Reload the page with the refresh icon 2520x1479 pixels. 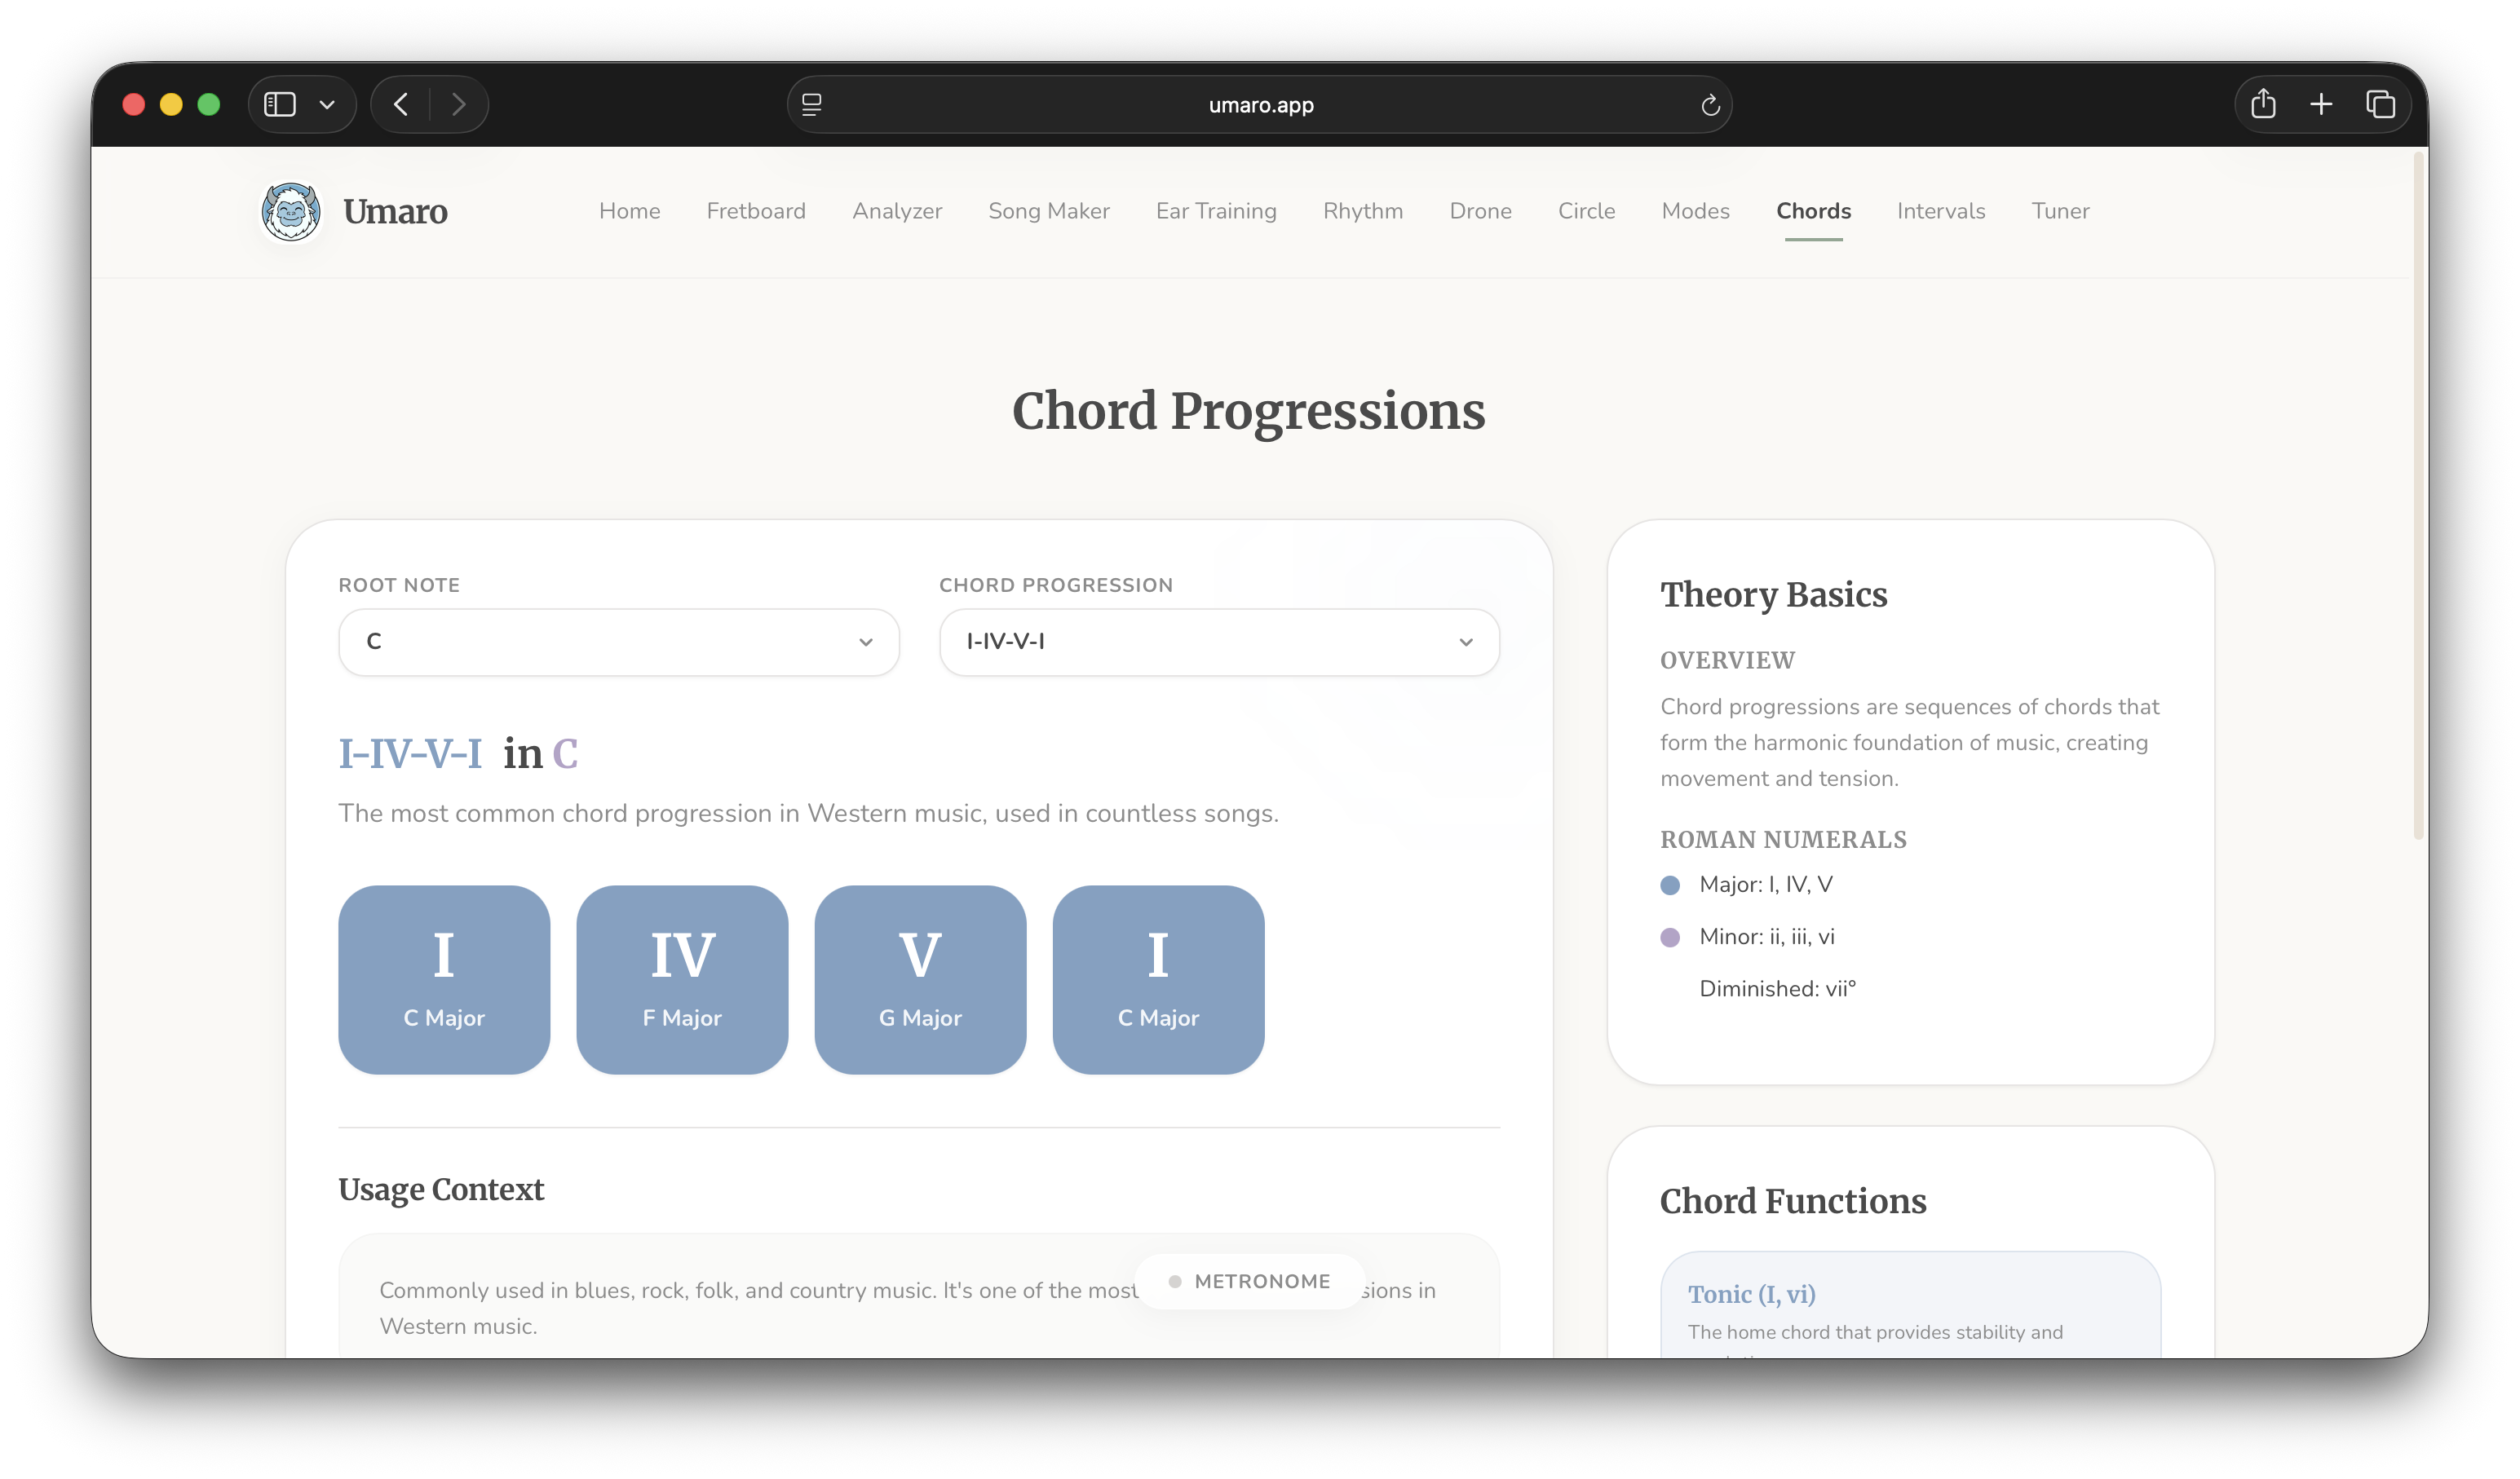pyautogui.click(x=1710, y=105)
